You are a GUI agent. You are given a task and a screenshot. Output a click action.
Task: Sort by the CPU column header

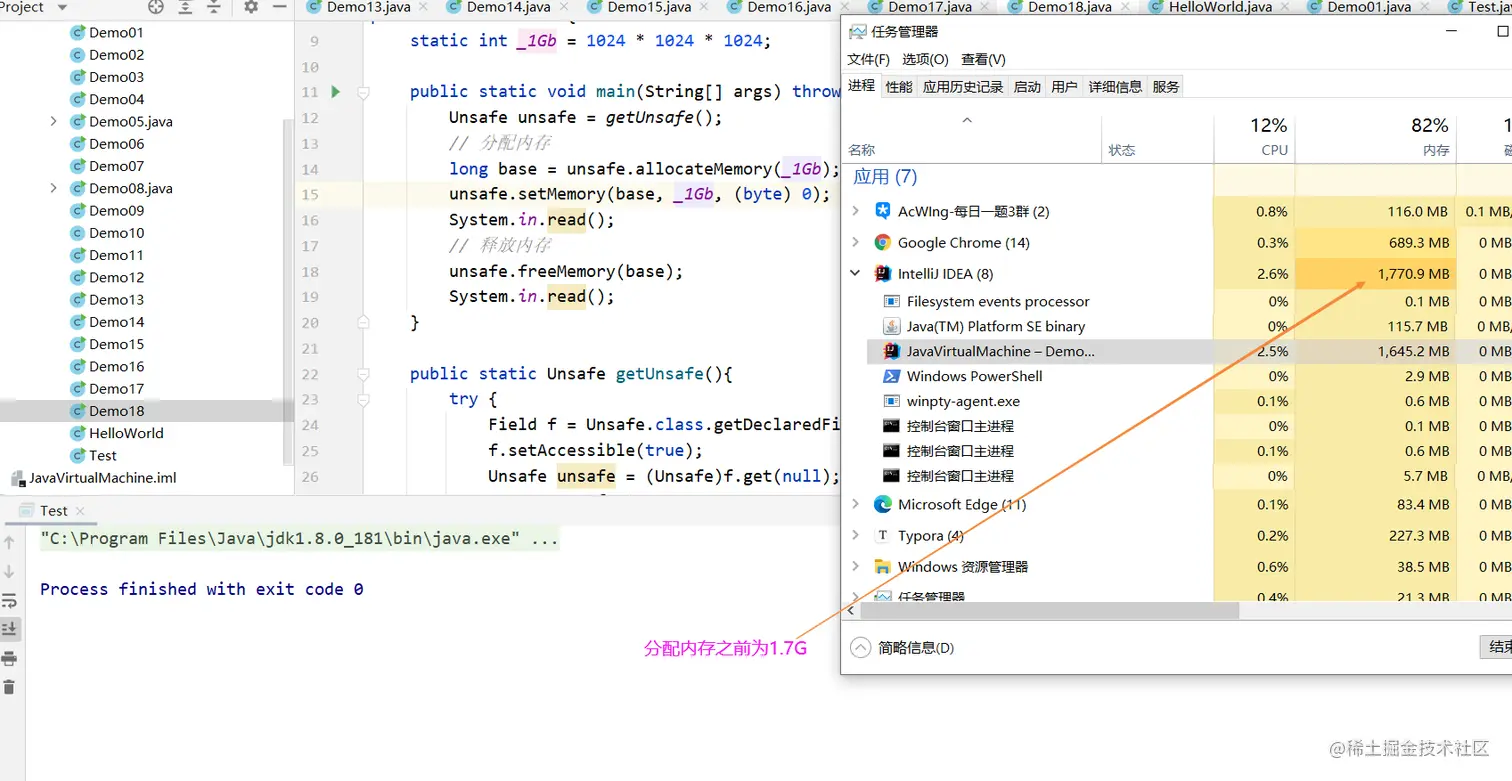pyautogui.click(x=1254, y=138)
